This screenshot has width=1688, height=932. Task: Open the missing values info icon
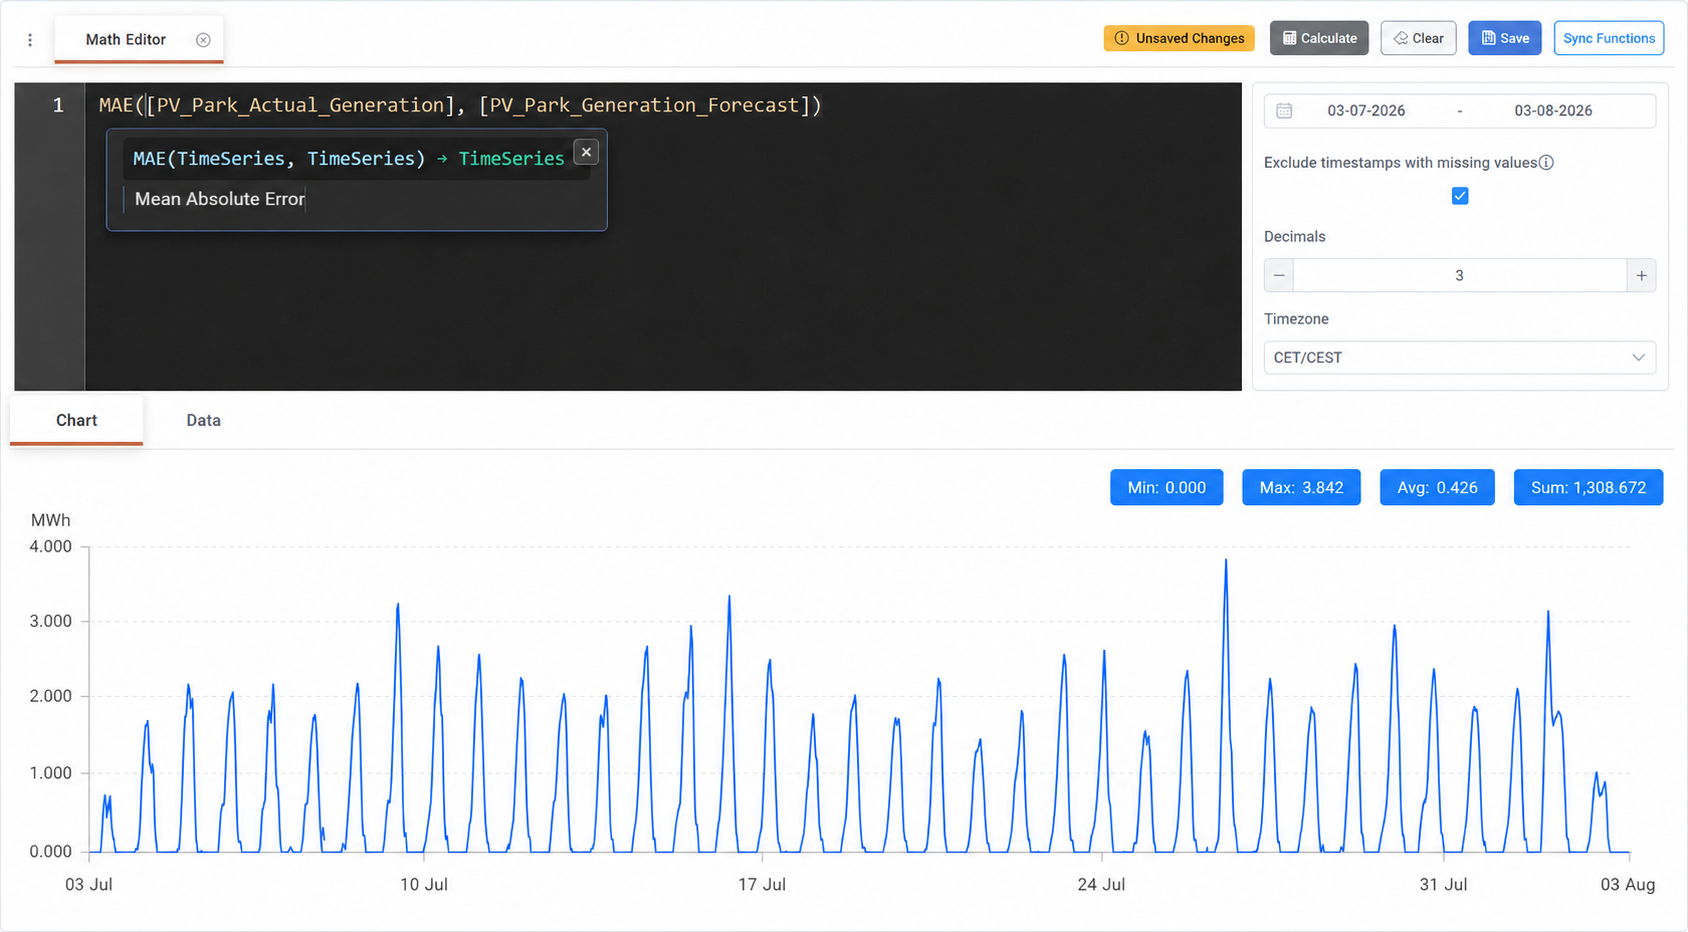1546,163
